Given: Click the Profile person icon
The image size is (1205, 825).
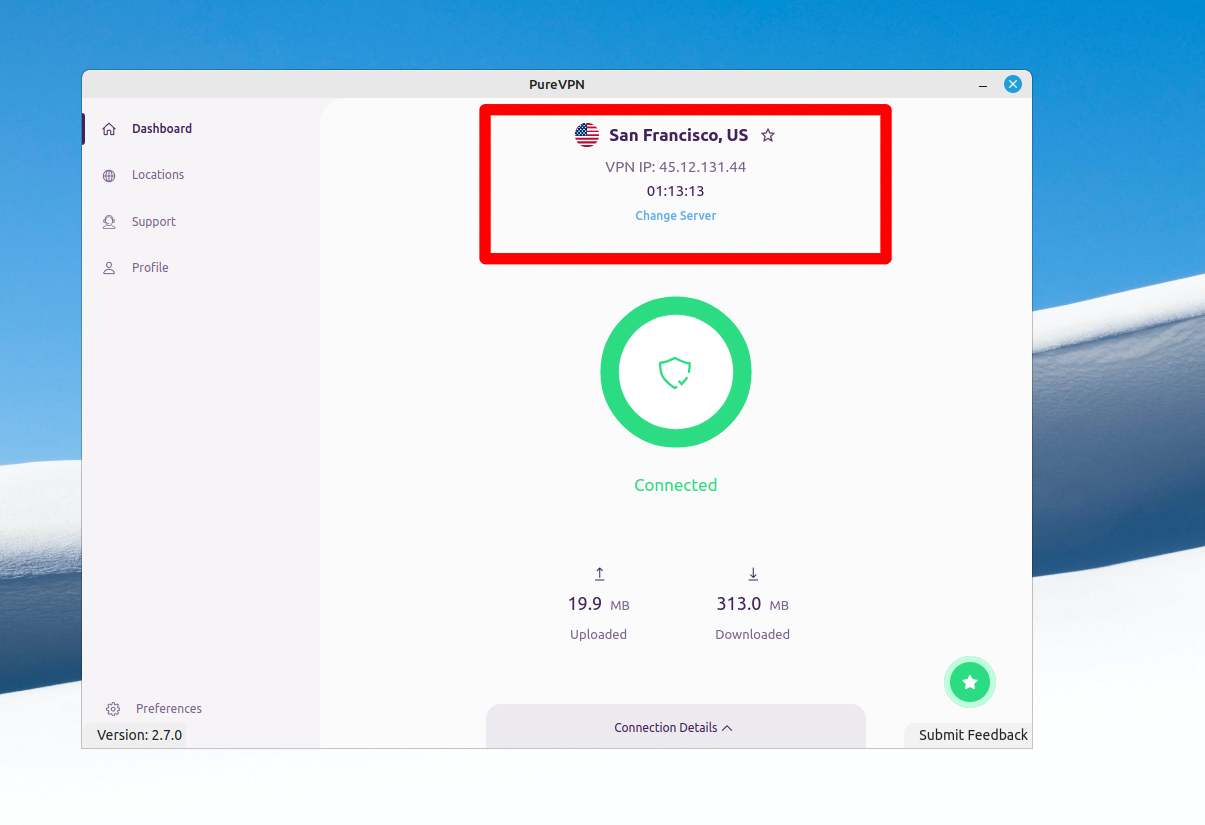Looking at the screenshot, I should [x=109, y=268].
